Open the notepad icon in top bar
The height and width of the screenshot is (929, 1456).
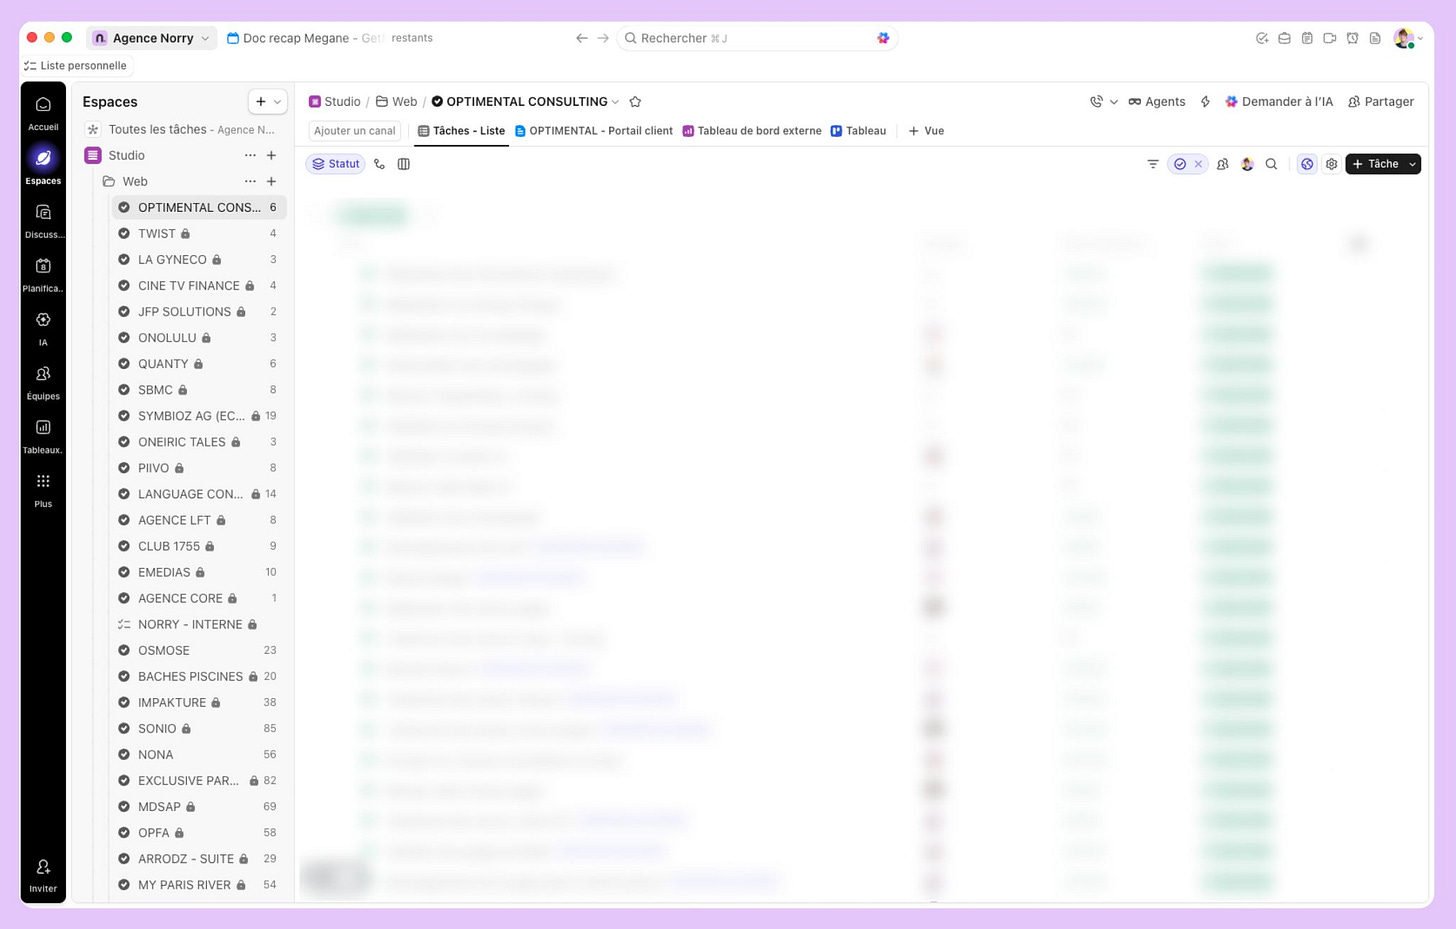pyautogui.click(x=1307, y=38)
